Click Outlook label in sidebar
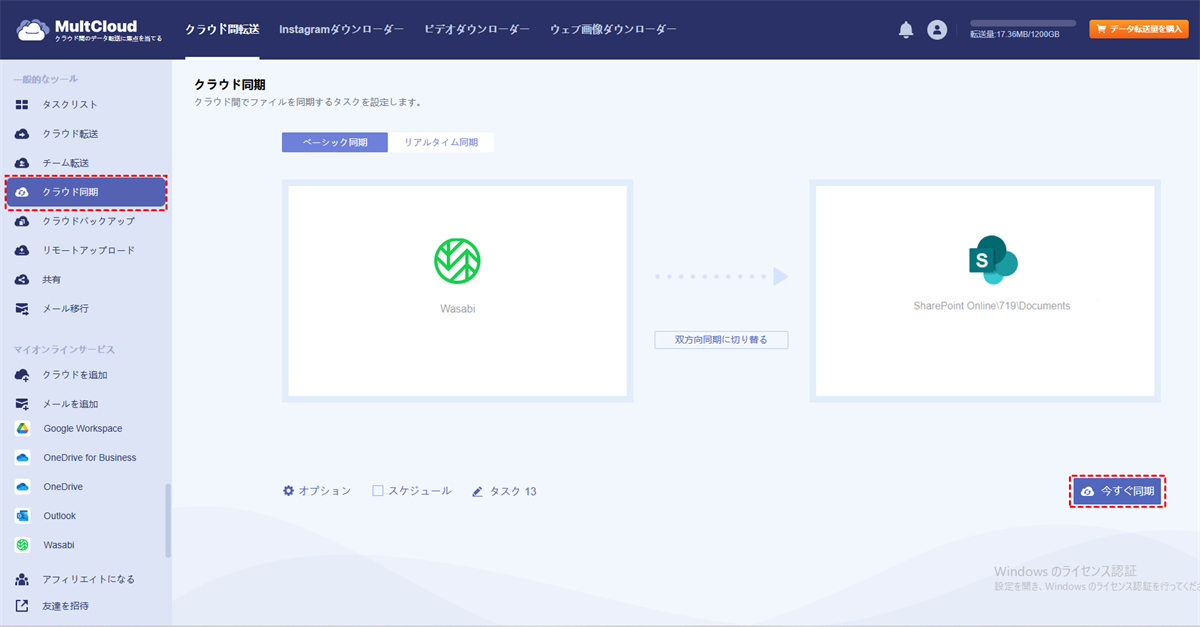Screen dimensions: 1200x627 click(x=60, y=516)
